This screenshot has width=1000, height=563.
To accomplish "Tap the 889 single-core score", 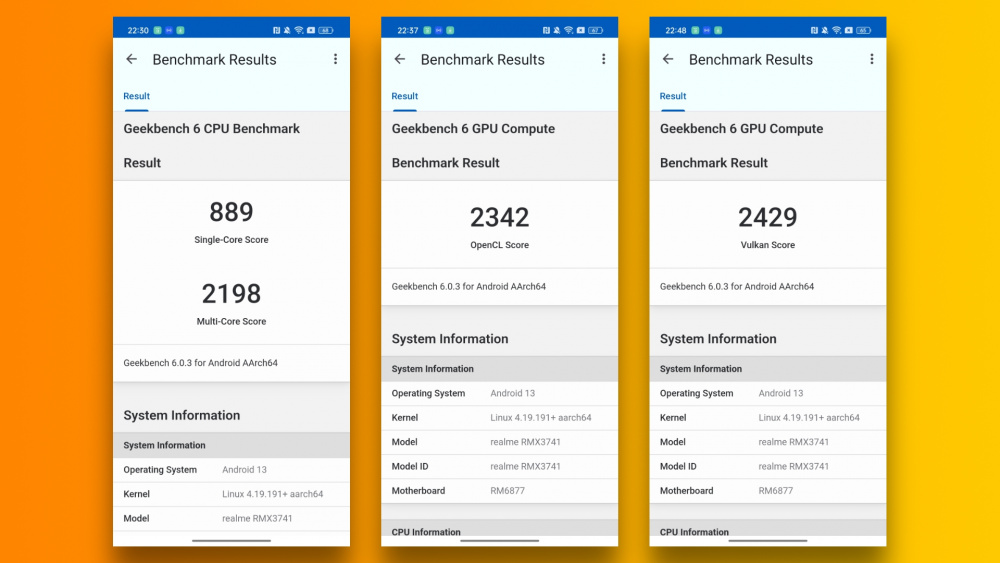I will click(x=232, y=212).
